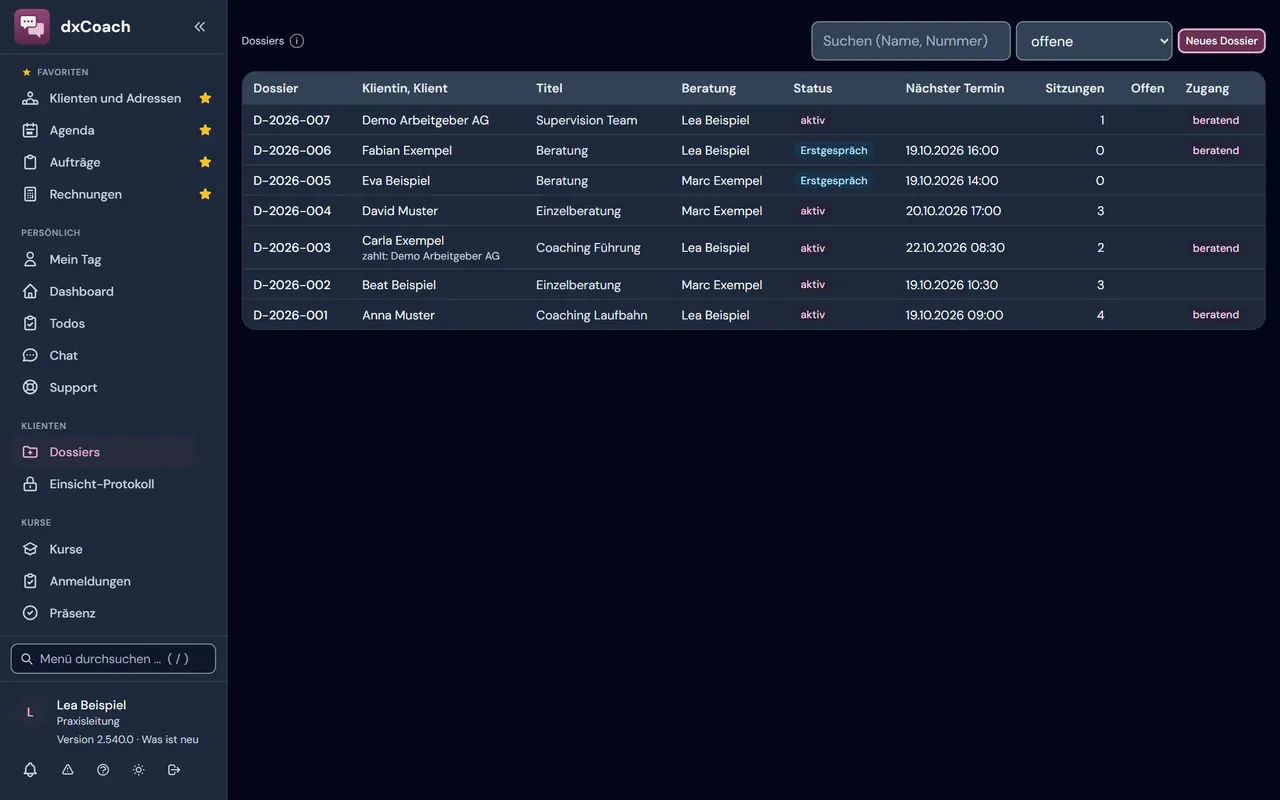Viewport: 1280px width, 800px height.
Task: Focus the Suchen (Name, Nummer) field
Action: (x=911, y=41)
